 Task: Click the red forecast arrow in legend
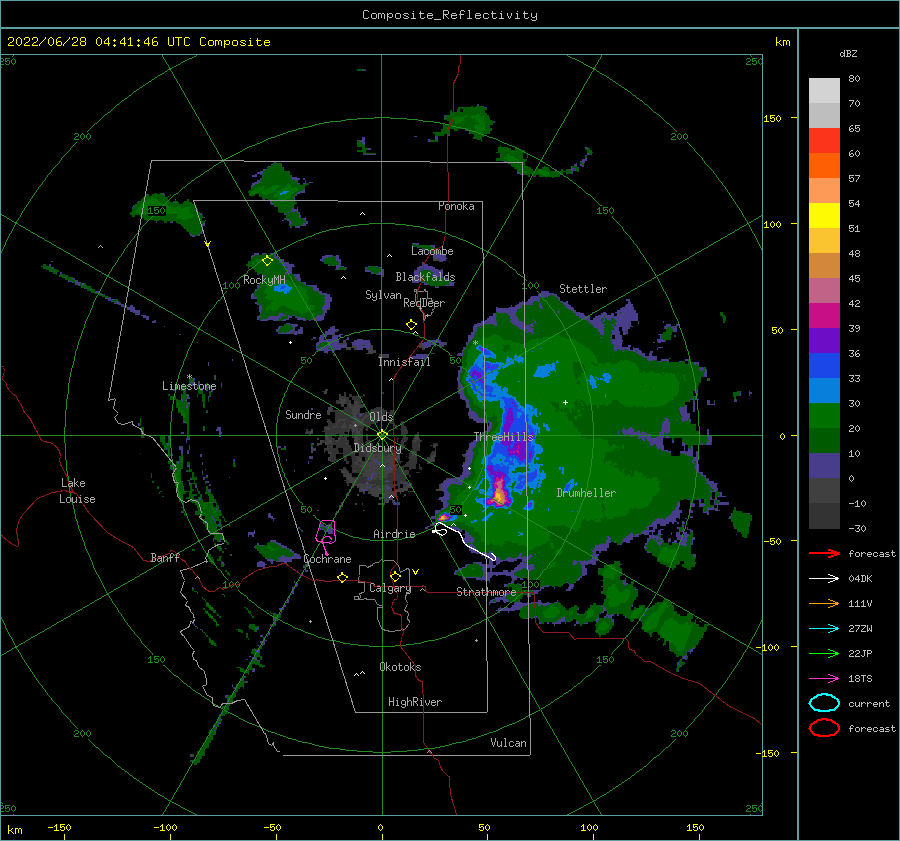click(x=824, y=553)
